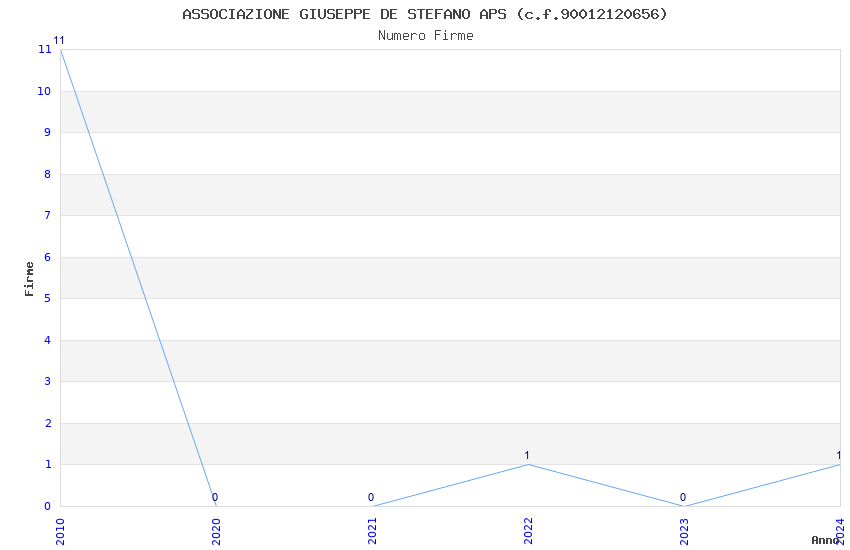Click the data point value '1' for 2022
The height and width of the screenshot is (550, 850).
coord(527,455)
